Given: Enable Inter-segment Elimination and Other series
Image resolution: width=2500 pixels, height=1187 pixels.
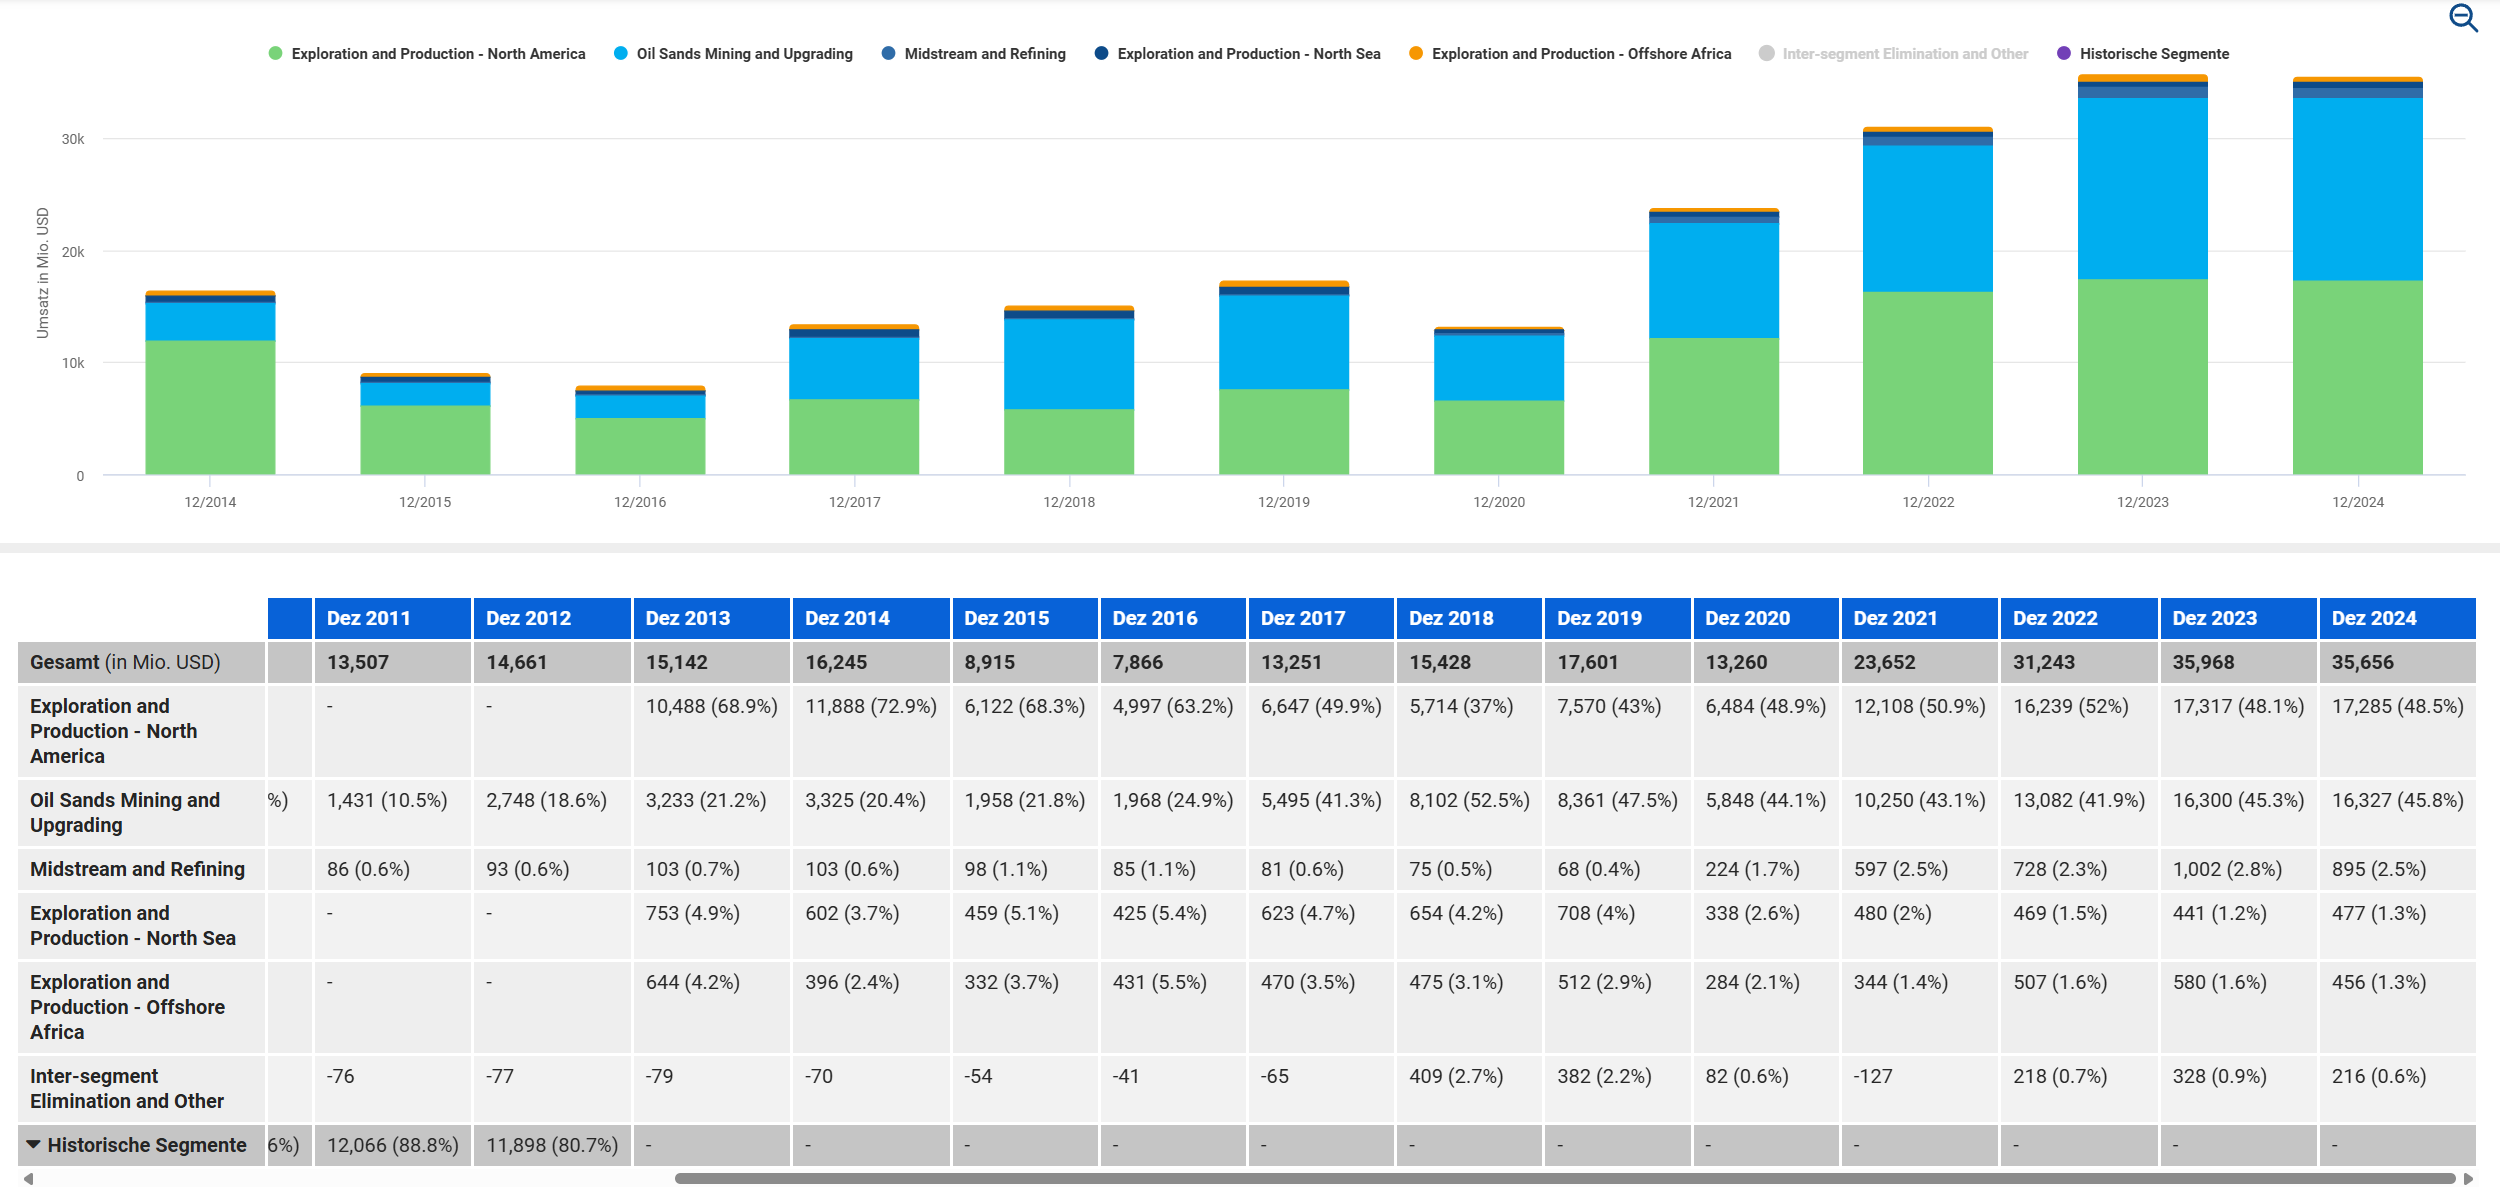Looking at the screenshot, I should (1904, 54).
